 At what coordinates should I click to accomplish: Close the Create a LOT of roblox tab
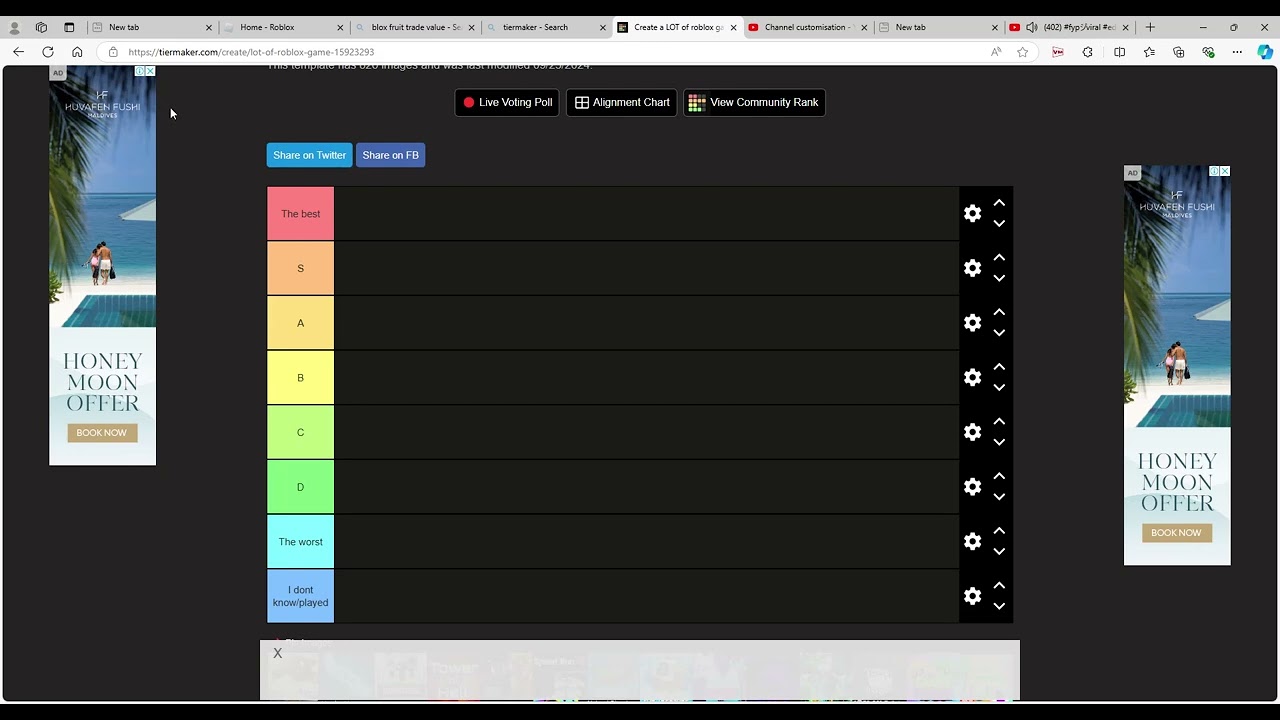pos(733,28)
